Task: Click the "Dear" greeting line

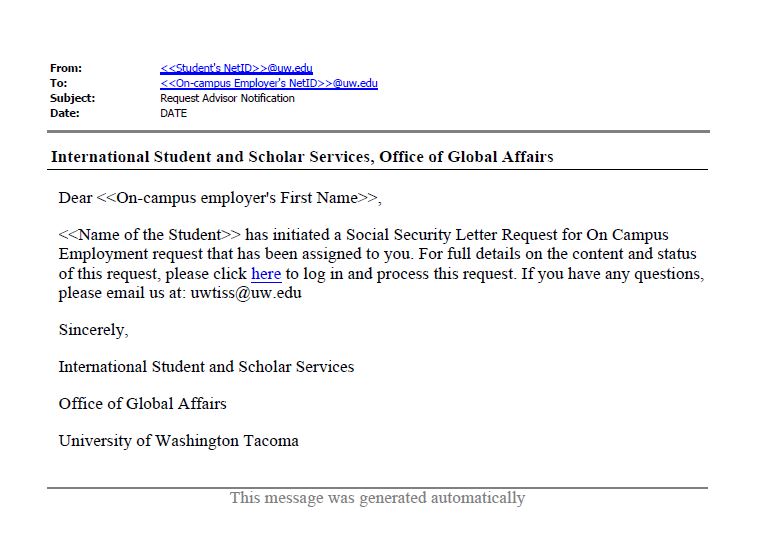Action: click(220, 198)
